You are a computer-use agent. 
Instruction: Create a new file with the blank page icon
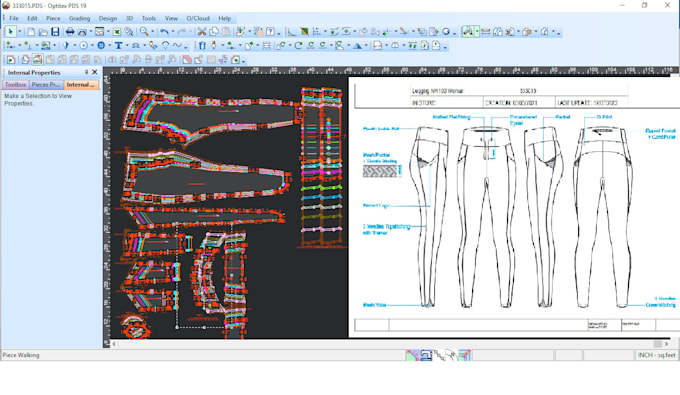[31, 32]
